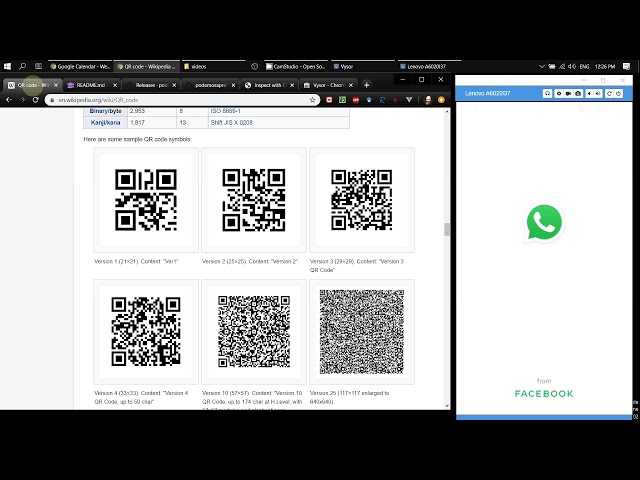Click the round clock icon on the taskbar
640x480 pixels.
(255, 66)
